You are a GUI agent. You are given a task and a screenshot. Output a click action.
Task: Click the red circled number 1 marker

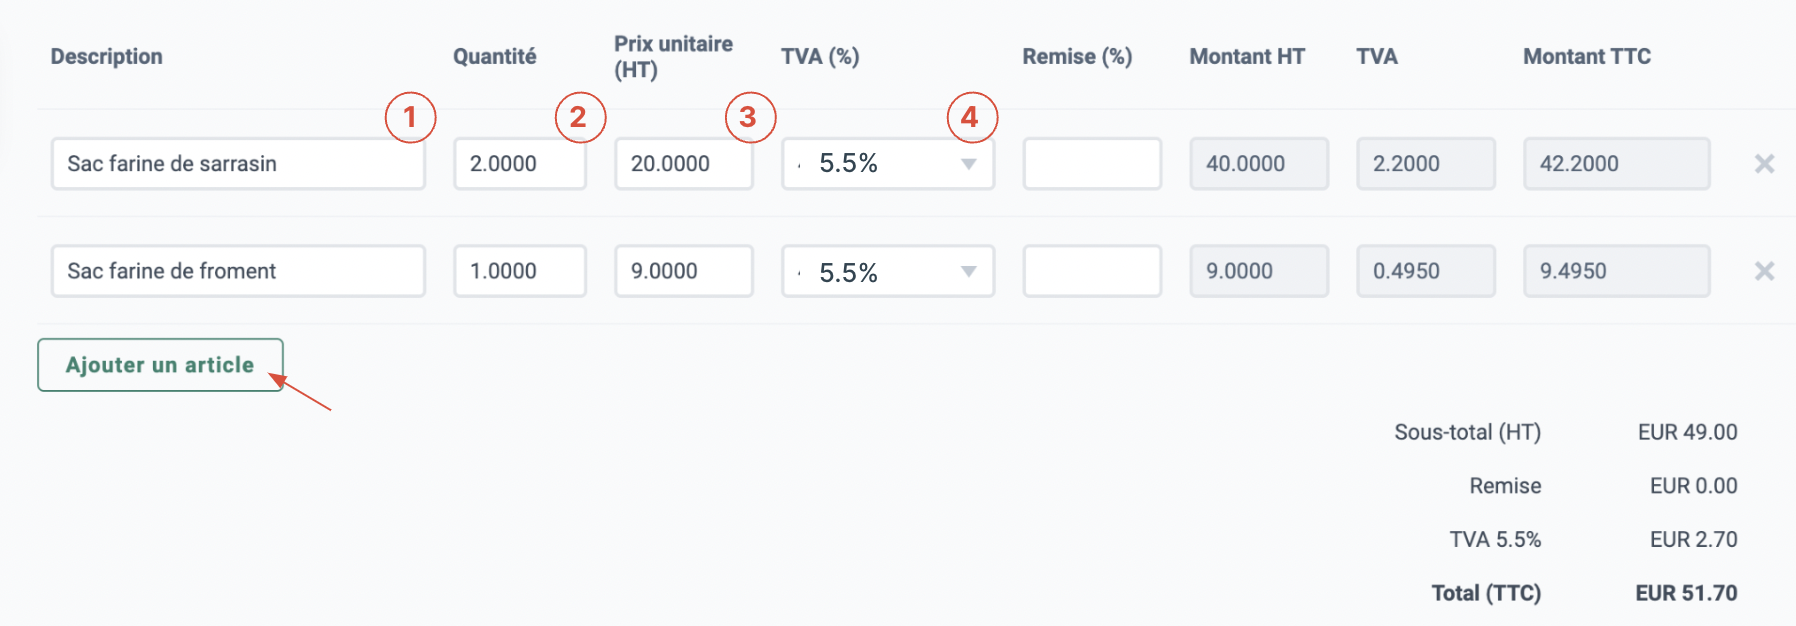coord(410,117)
